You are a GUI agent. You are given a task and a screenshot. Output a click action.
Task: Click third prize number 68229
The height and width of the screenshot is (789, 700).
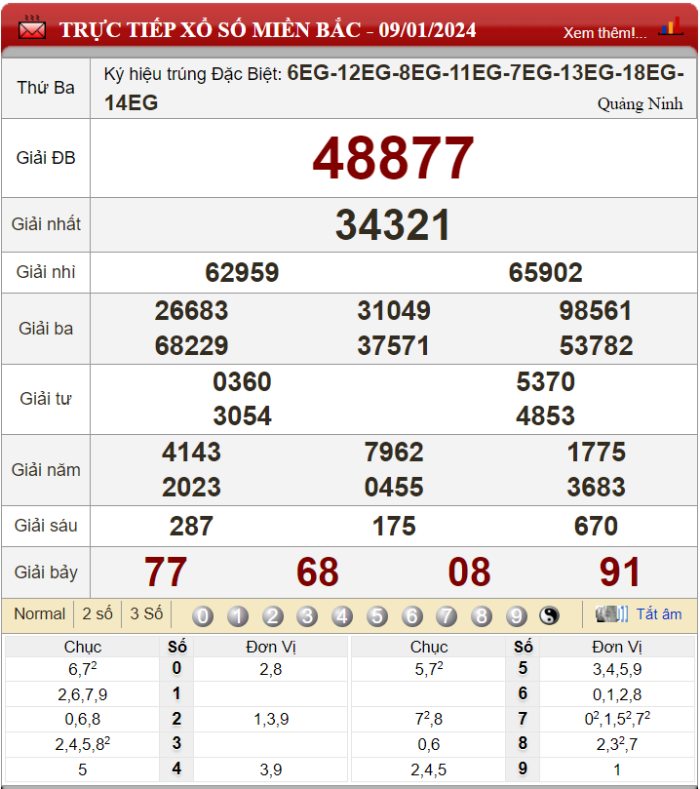[x=191, y=346]
